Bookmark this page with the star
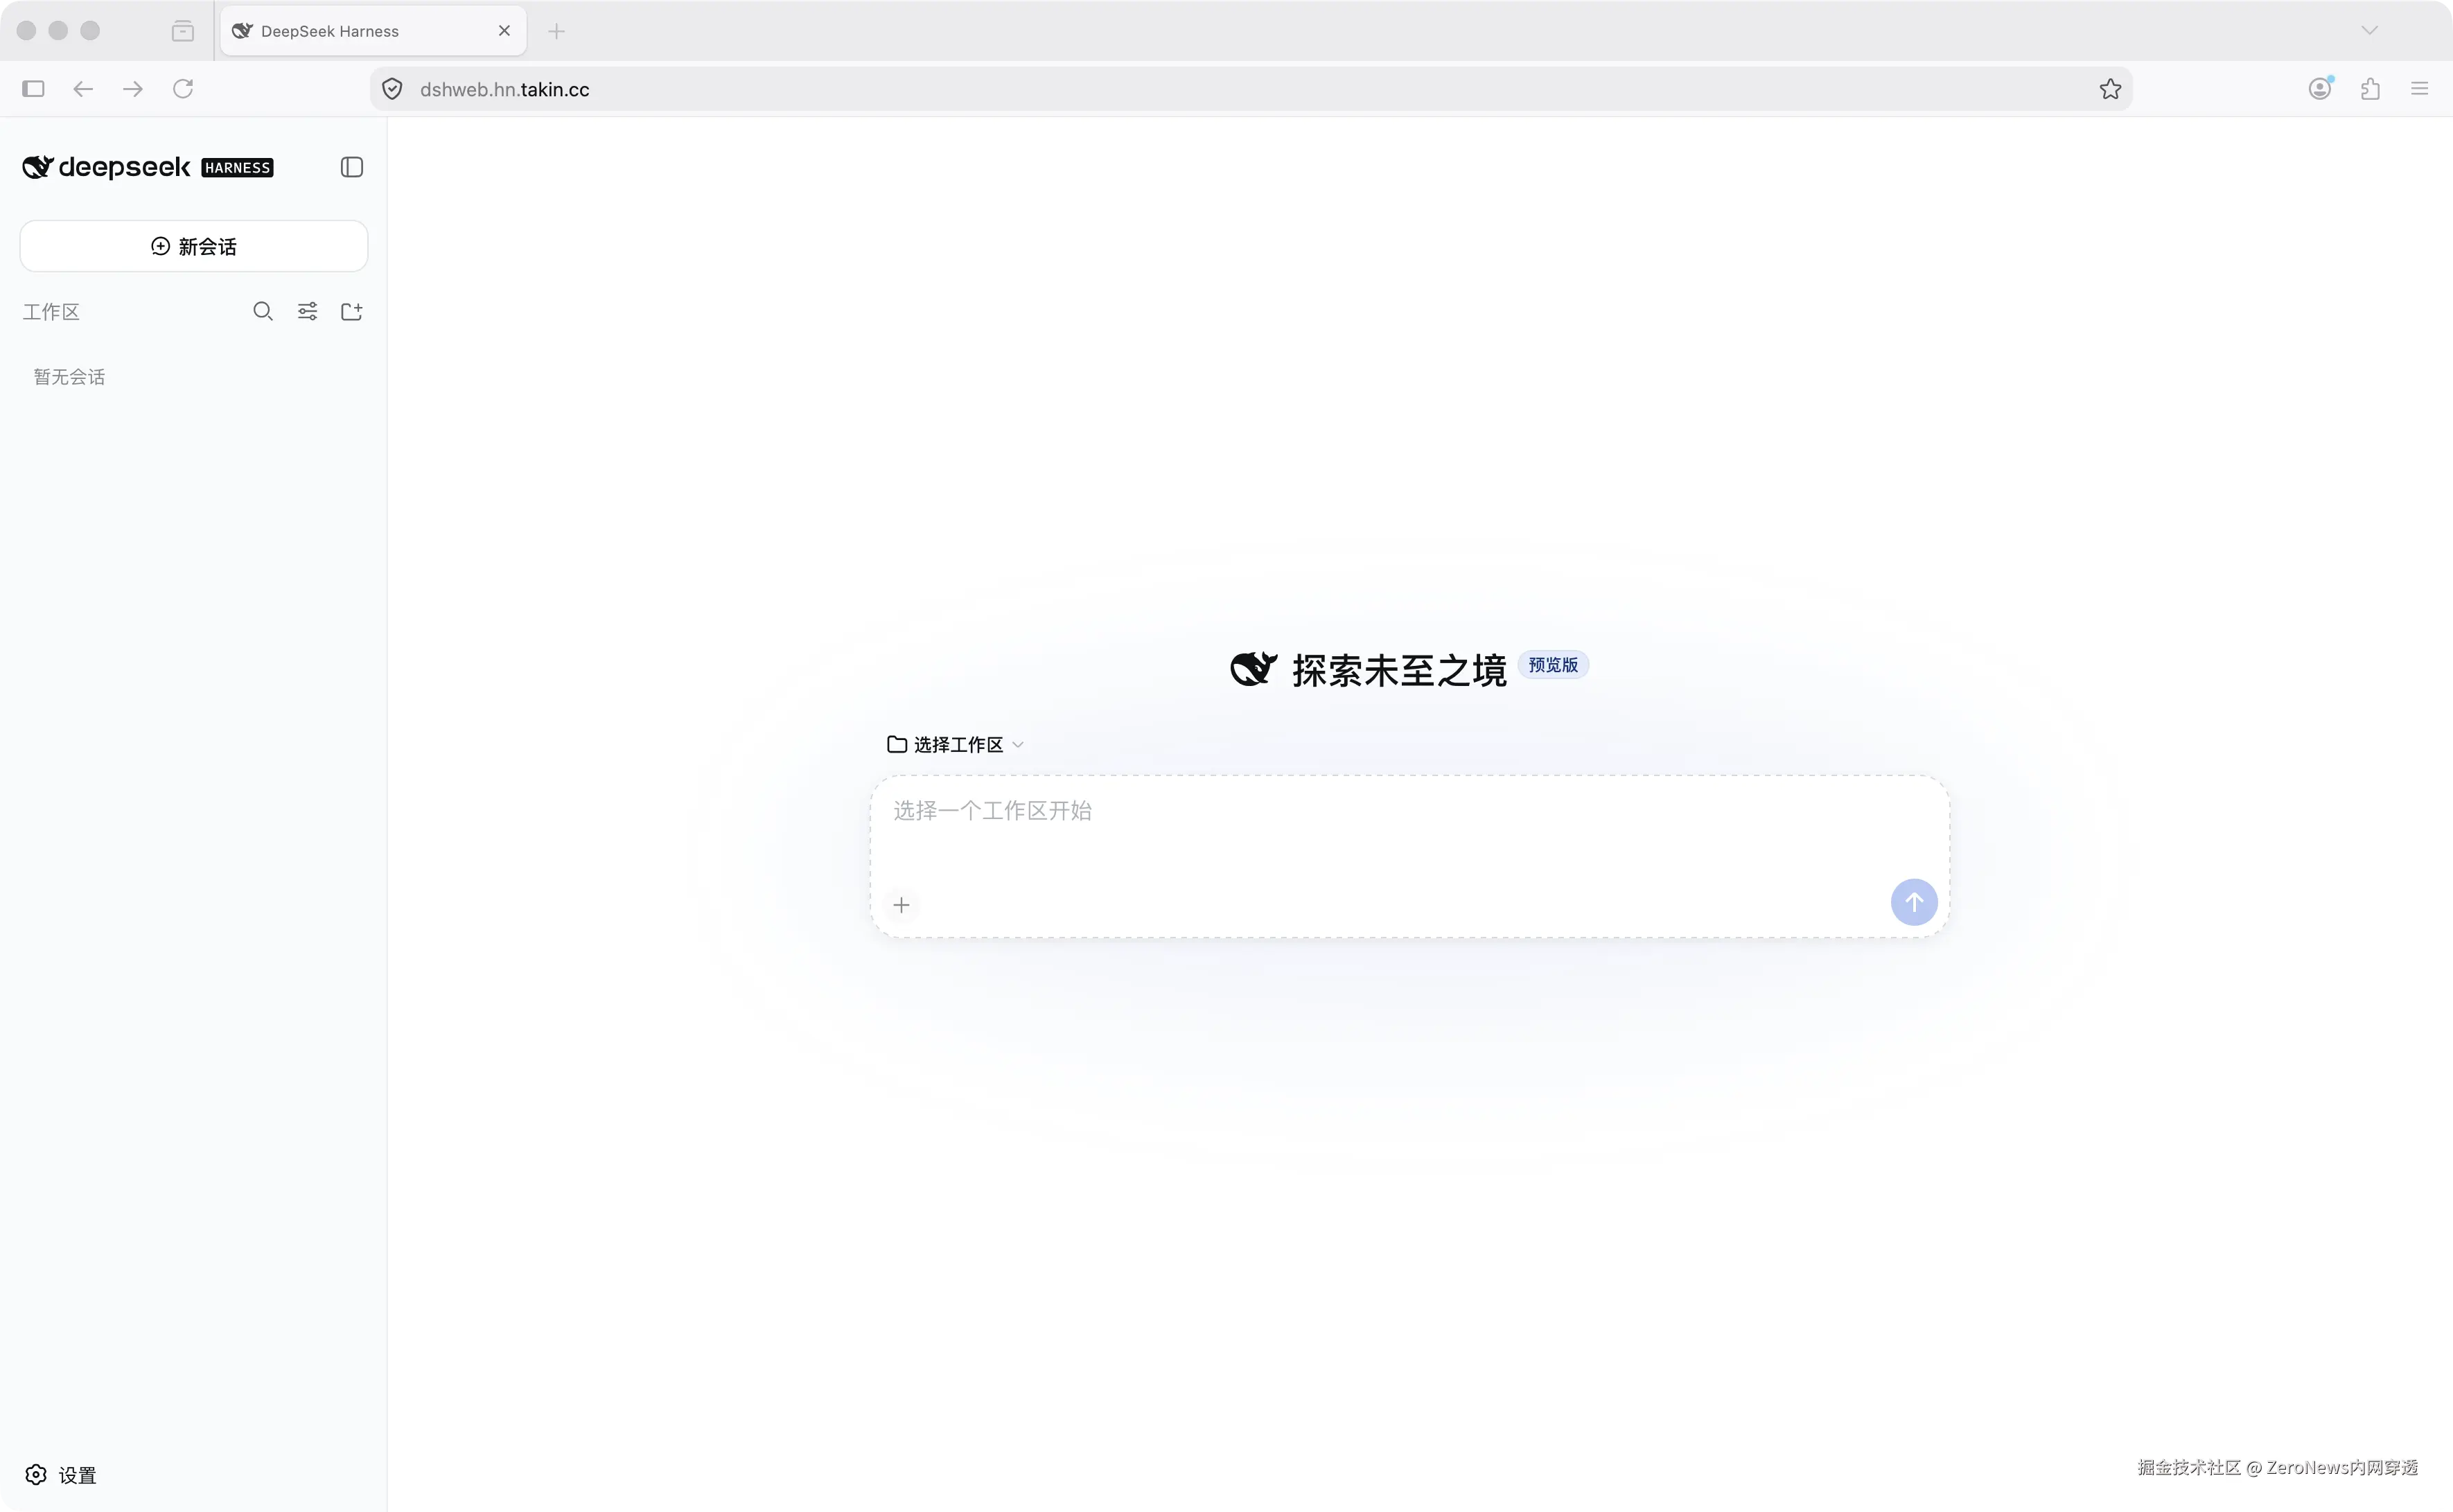The height and width of the screenshot is (1512, 2453). pos(2110,89)
